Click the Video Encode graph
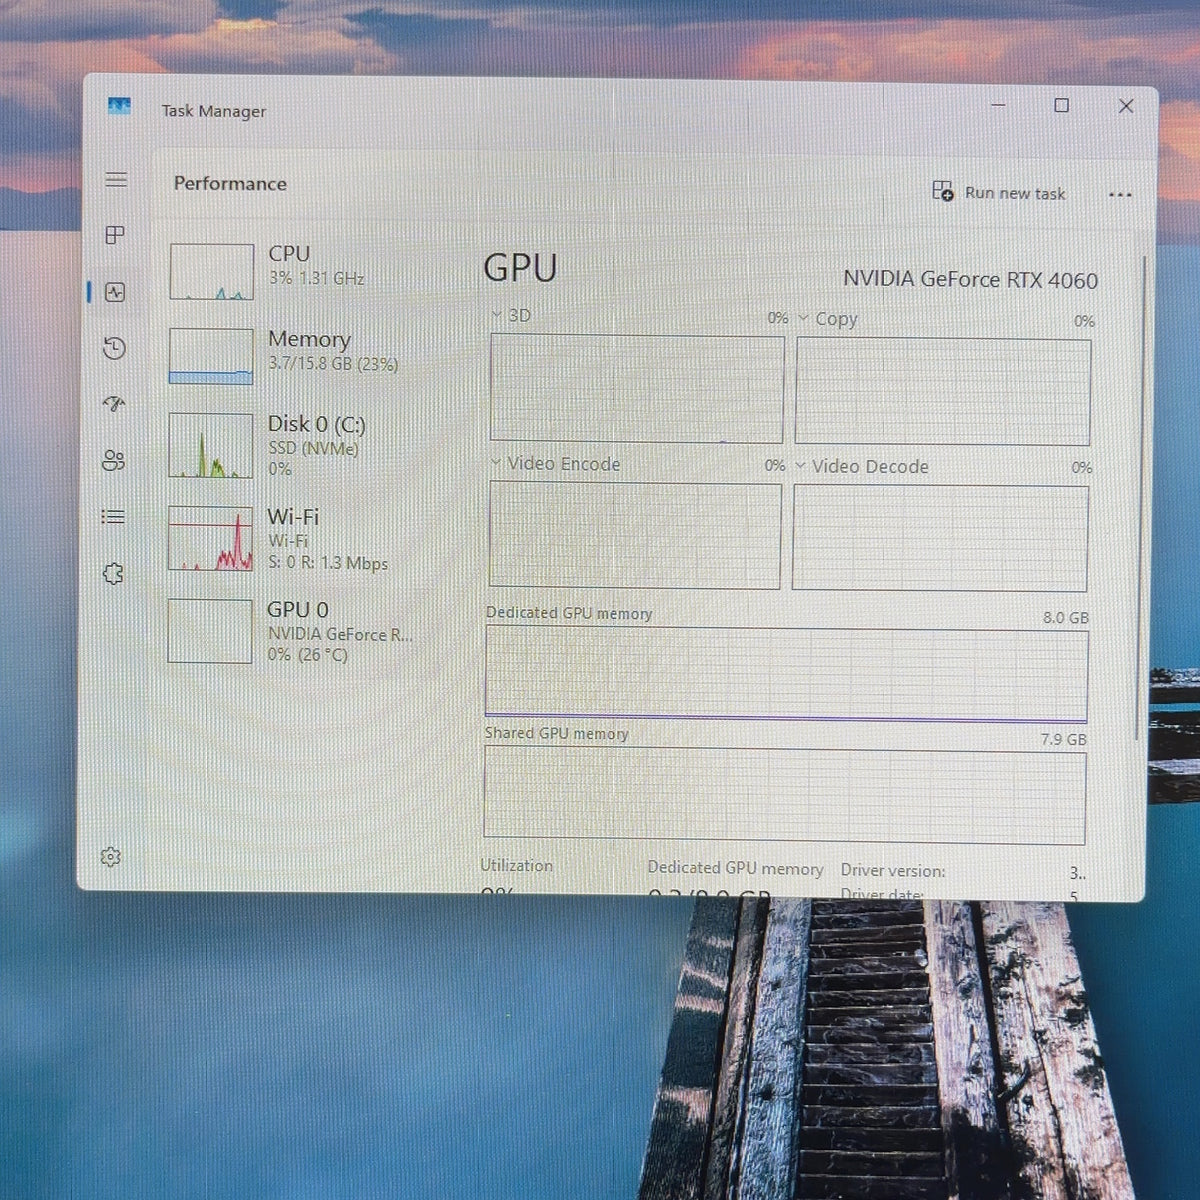The image size is (1200, 1200). 635,535
